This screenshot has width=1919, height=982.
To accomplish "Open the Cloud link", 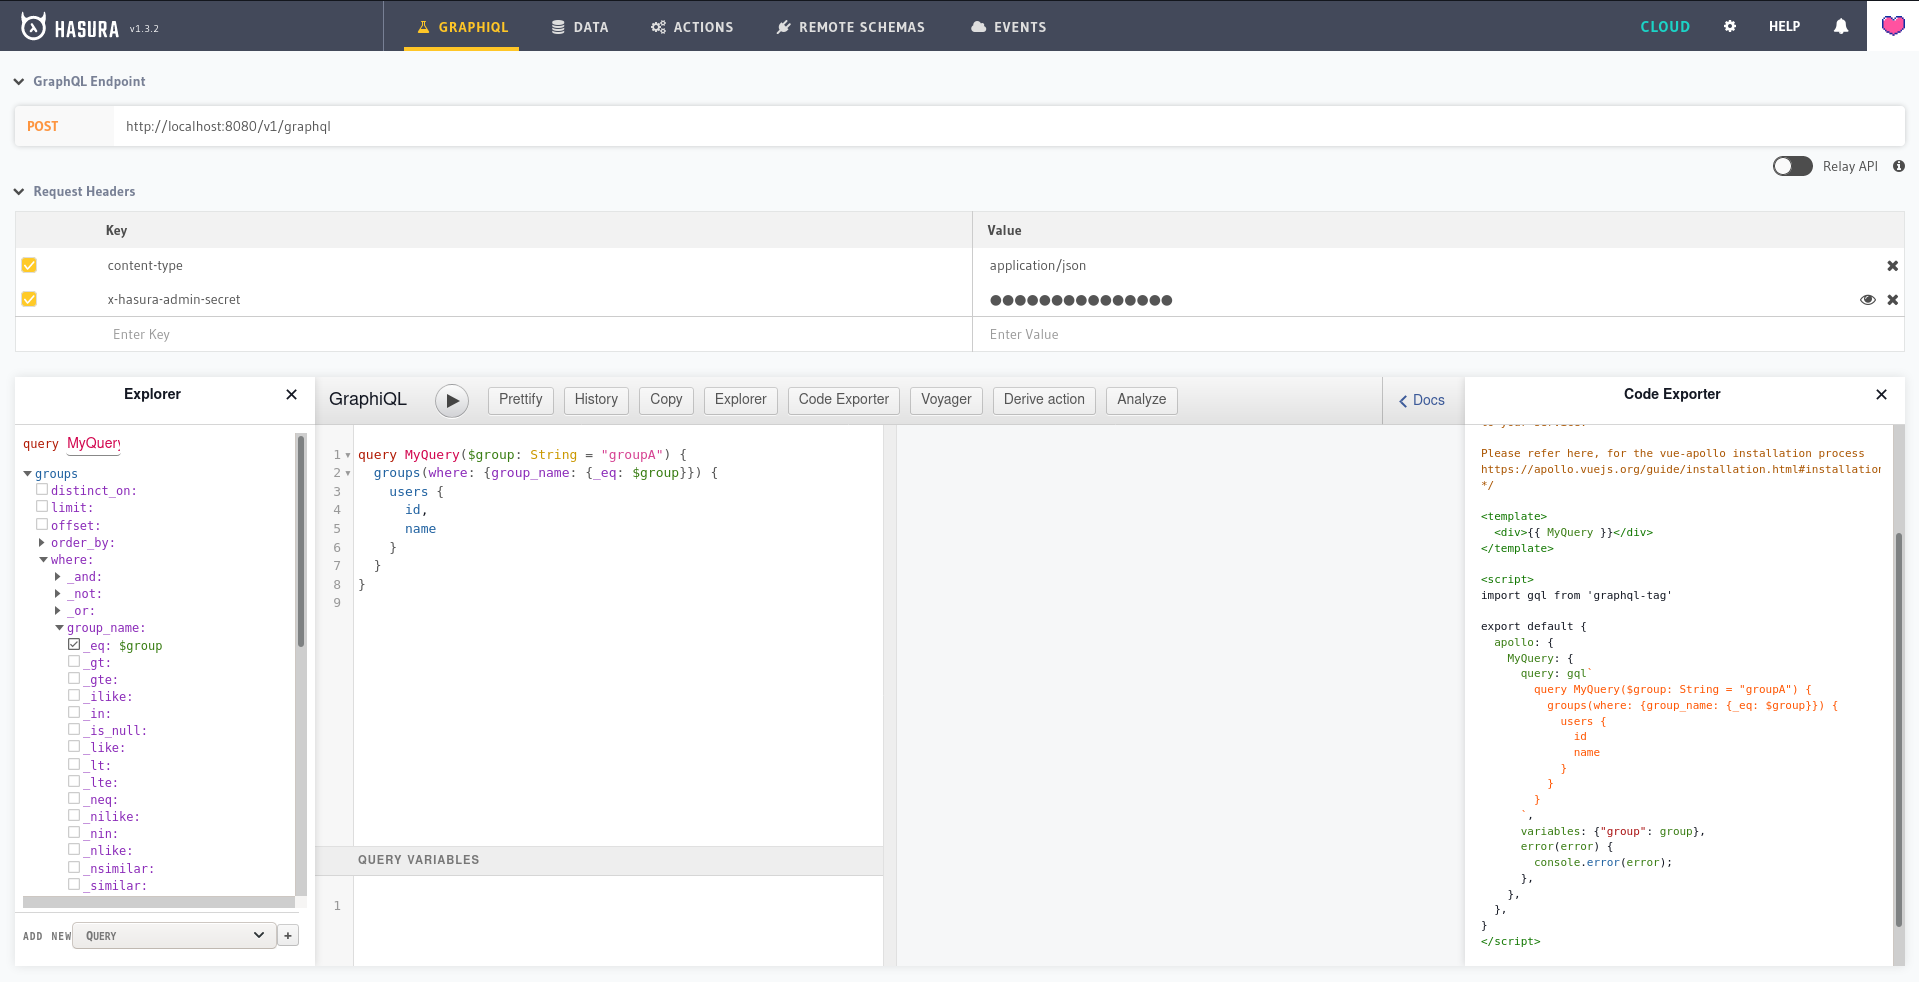I will (x=1665, y=27).
